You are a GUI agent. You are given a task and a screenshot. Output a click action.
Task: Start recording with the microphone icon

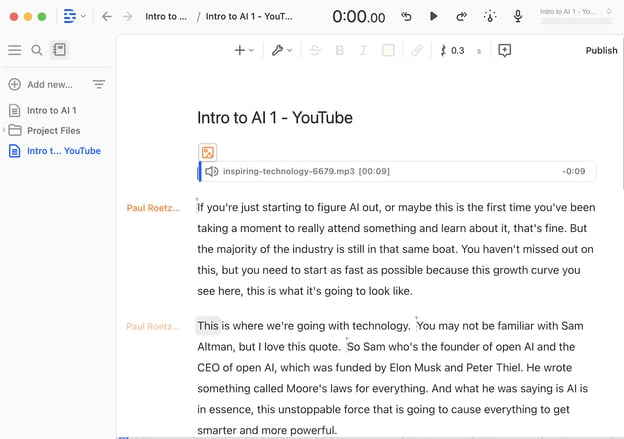(x=518, y=16)
